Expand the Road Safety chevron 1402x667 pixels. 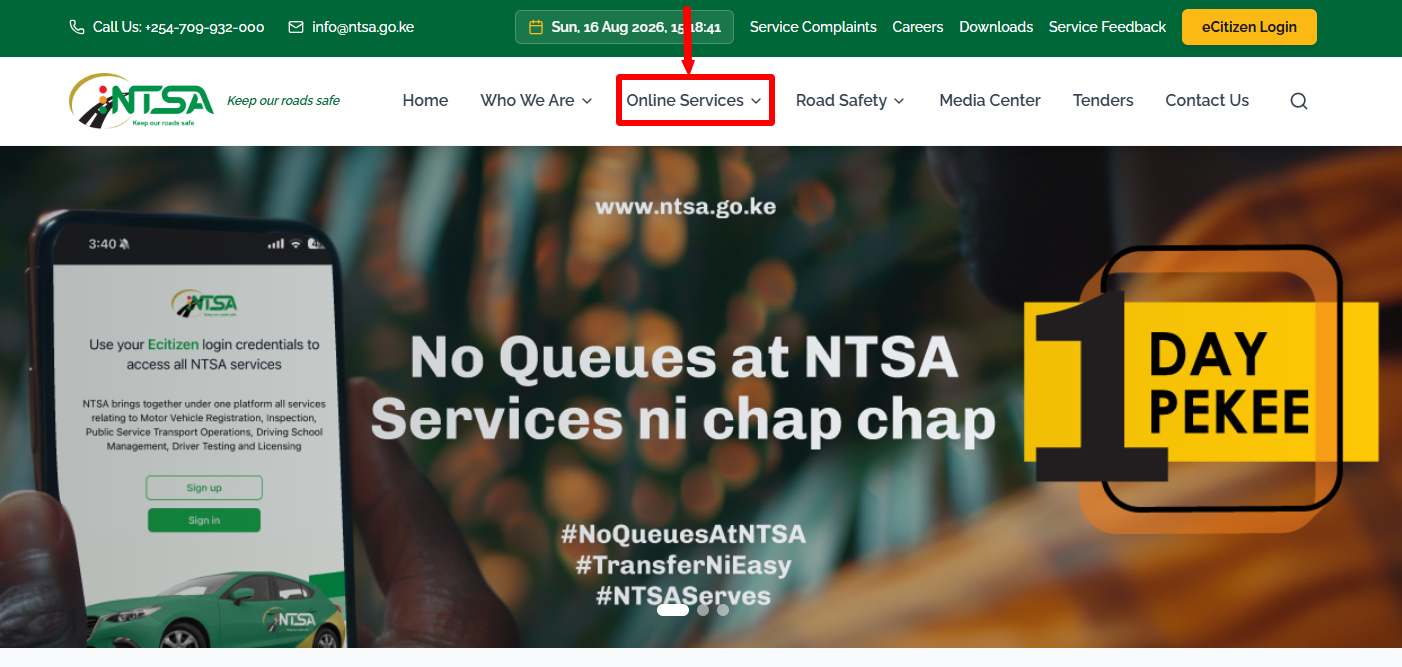pos(899,101)
